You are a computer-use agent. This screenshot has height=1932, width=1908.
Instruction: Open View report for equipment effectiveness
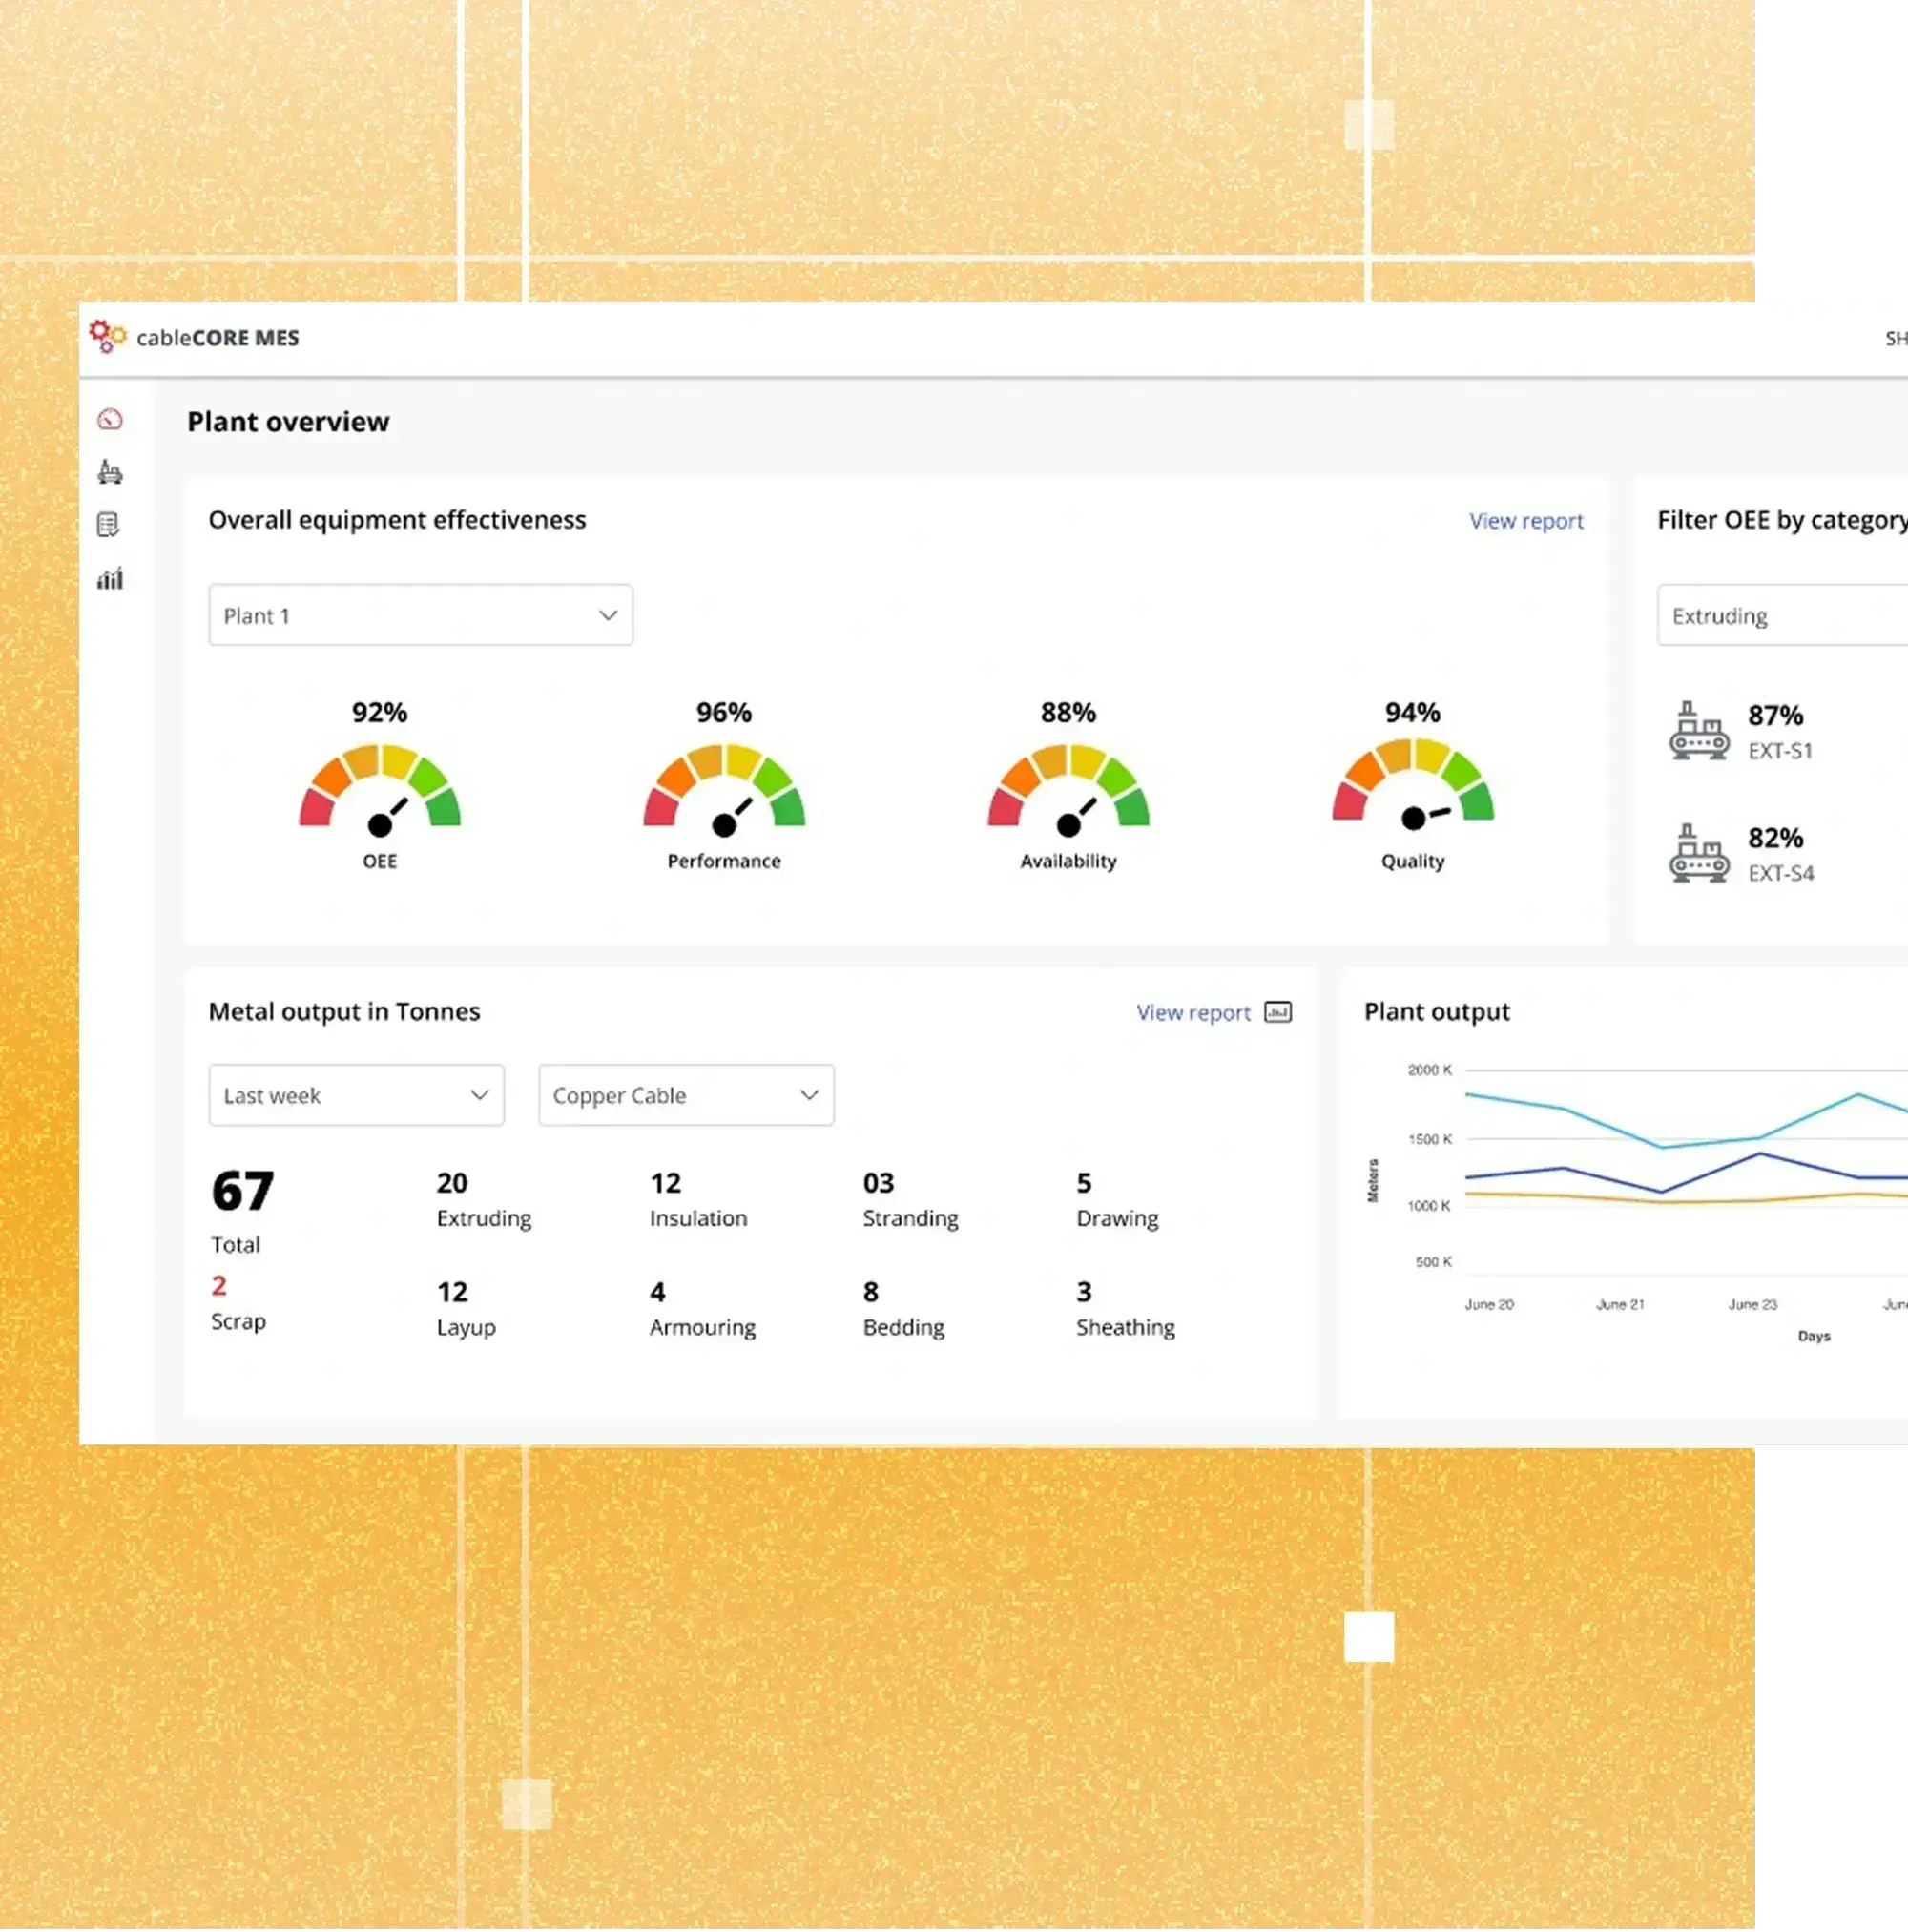coord(1525,521)
